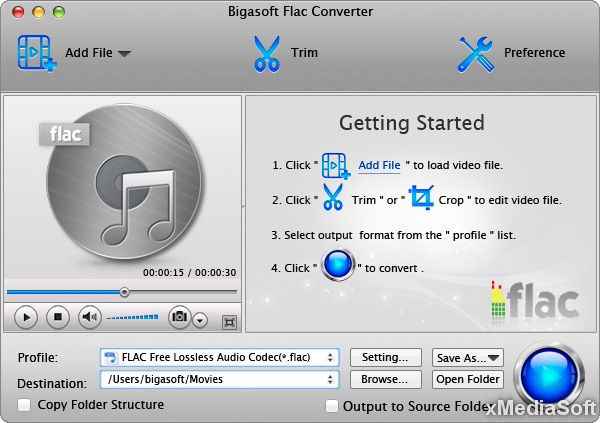This screenshot has width=600, height=423.
Task: Click the Preference text label in toolbar
Action: pyautogui.click(x=534, y=52)
